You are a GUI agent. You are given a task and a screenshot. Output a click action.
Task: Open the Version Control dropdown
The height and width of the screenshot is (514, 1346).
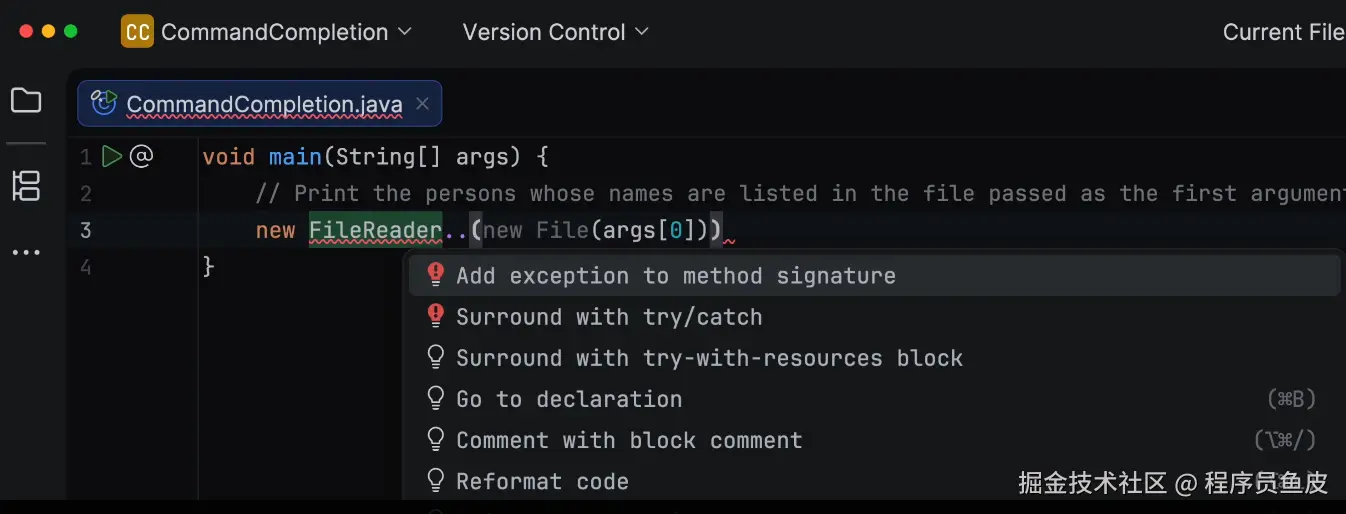(555, 32)
